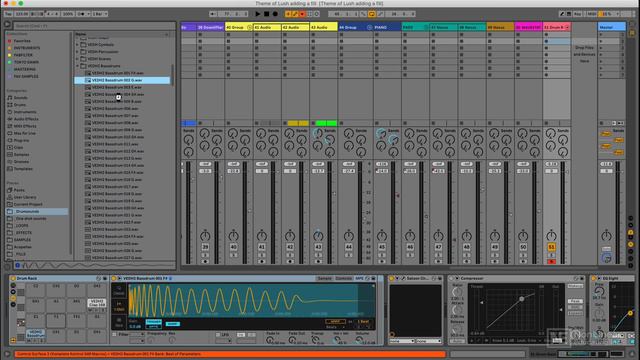
Task: Expand the VEDM Cymbals folder
Action: point(78,44)
